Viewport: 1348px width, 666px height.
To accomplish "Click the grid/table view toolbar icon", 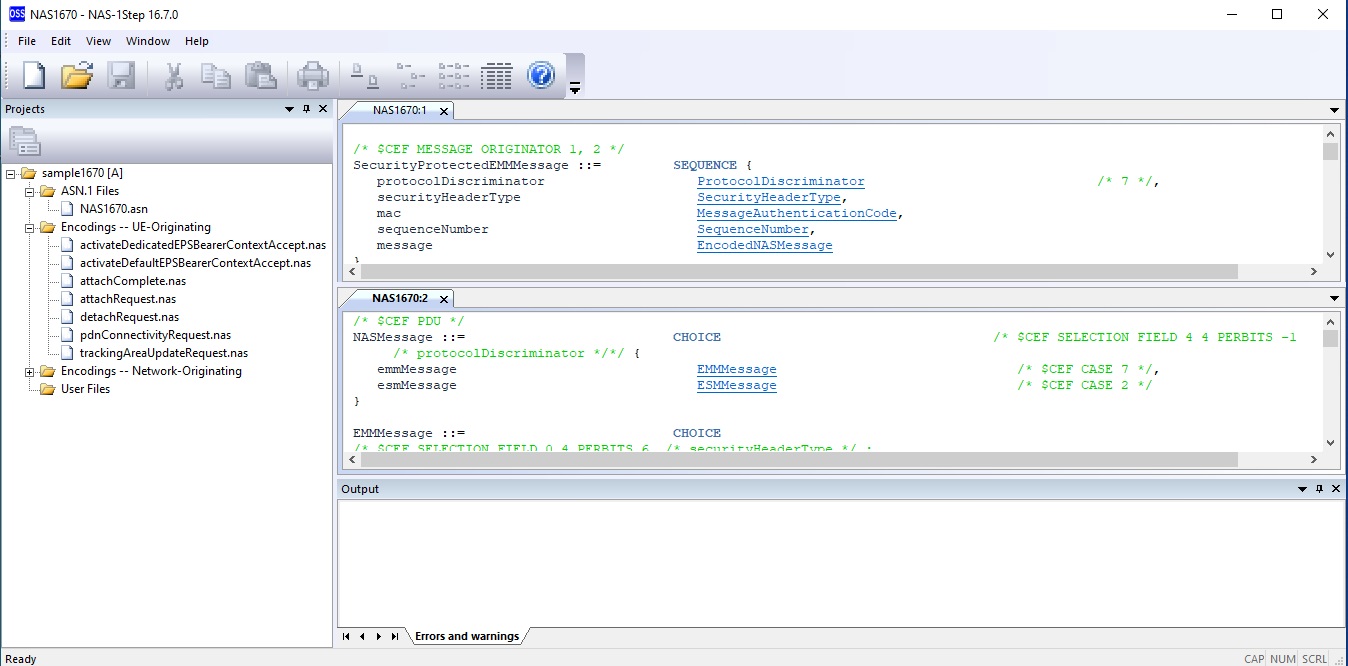I will [x=497, y=76].
